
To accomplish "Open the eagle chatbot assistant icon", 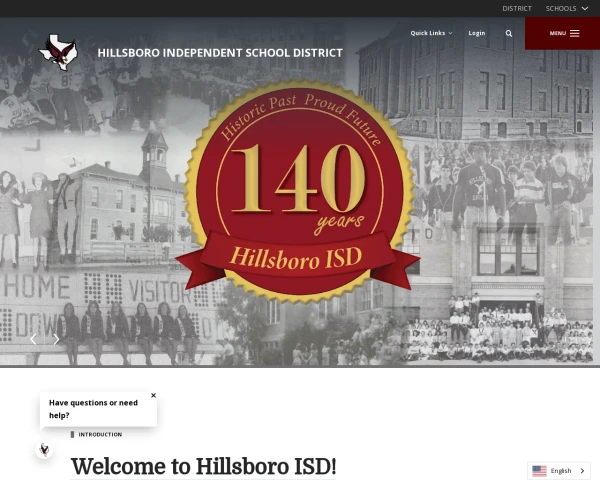I will point(44,450).
